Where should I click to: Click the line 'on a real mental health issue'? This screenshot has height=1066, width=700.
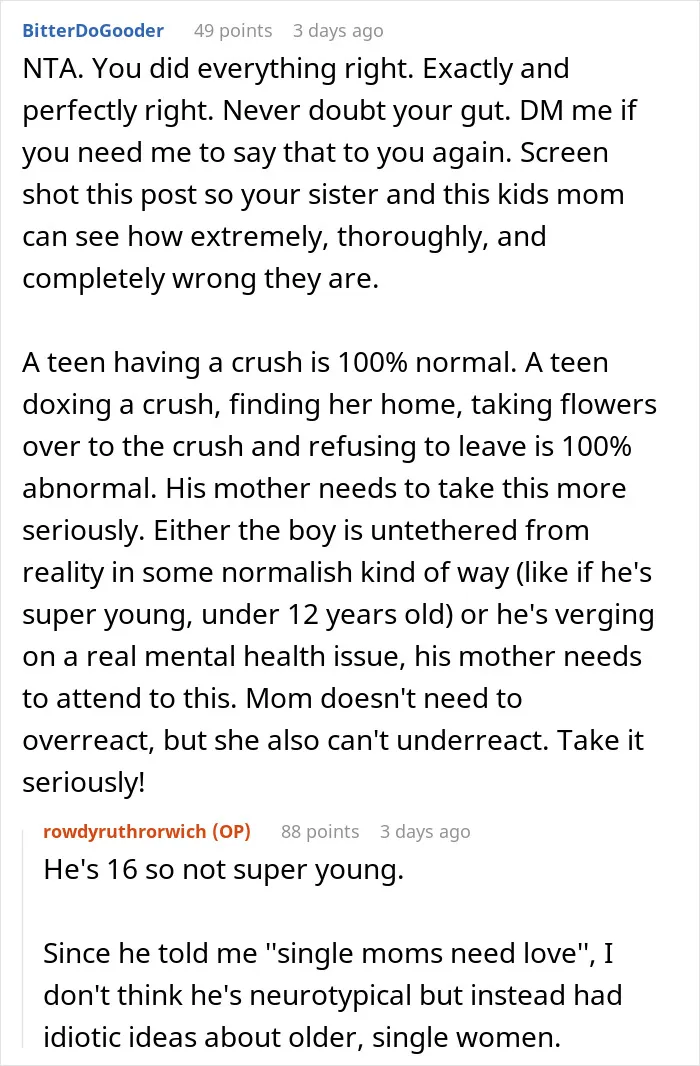point(332,657)
